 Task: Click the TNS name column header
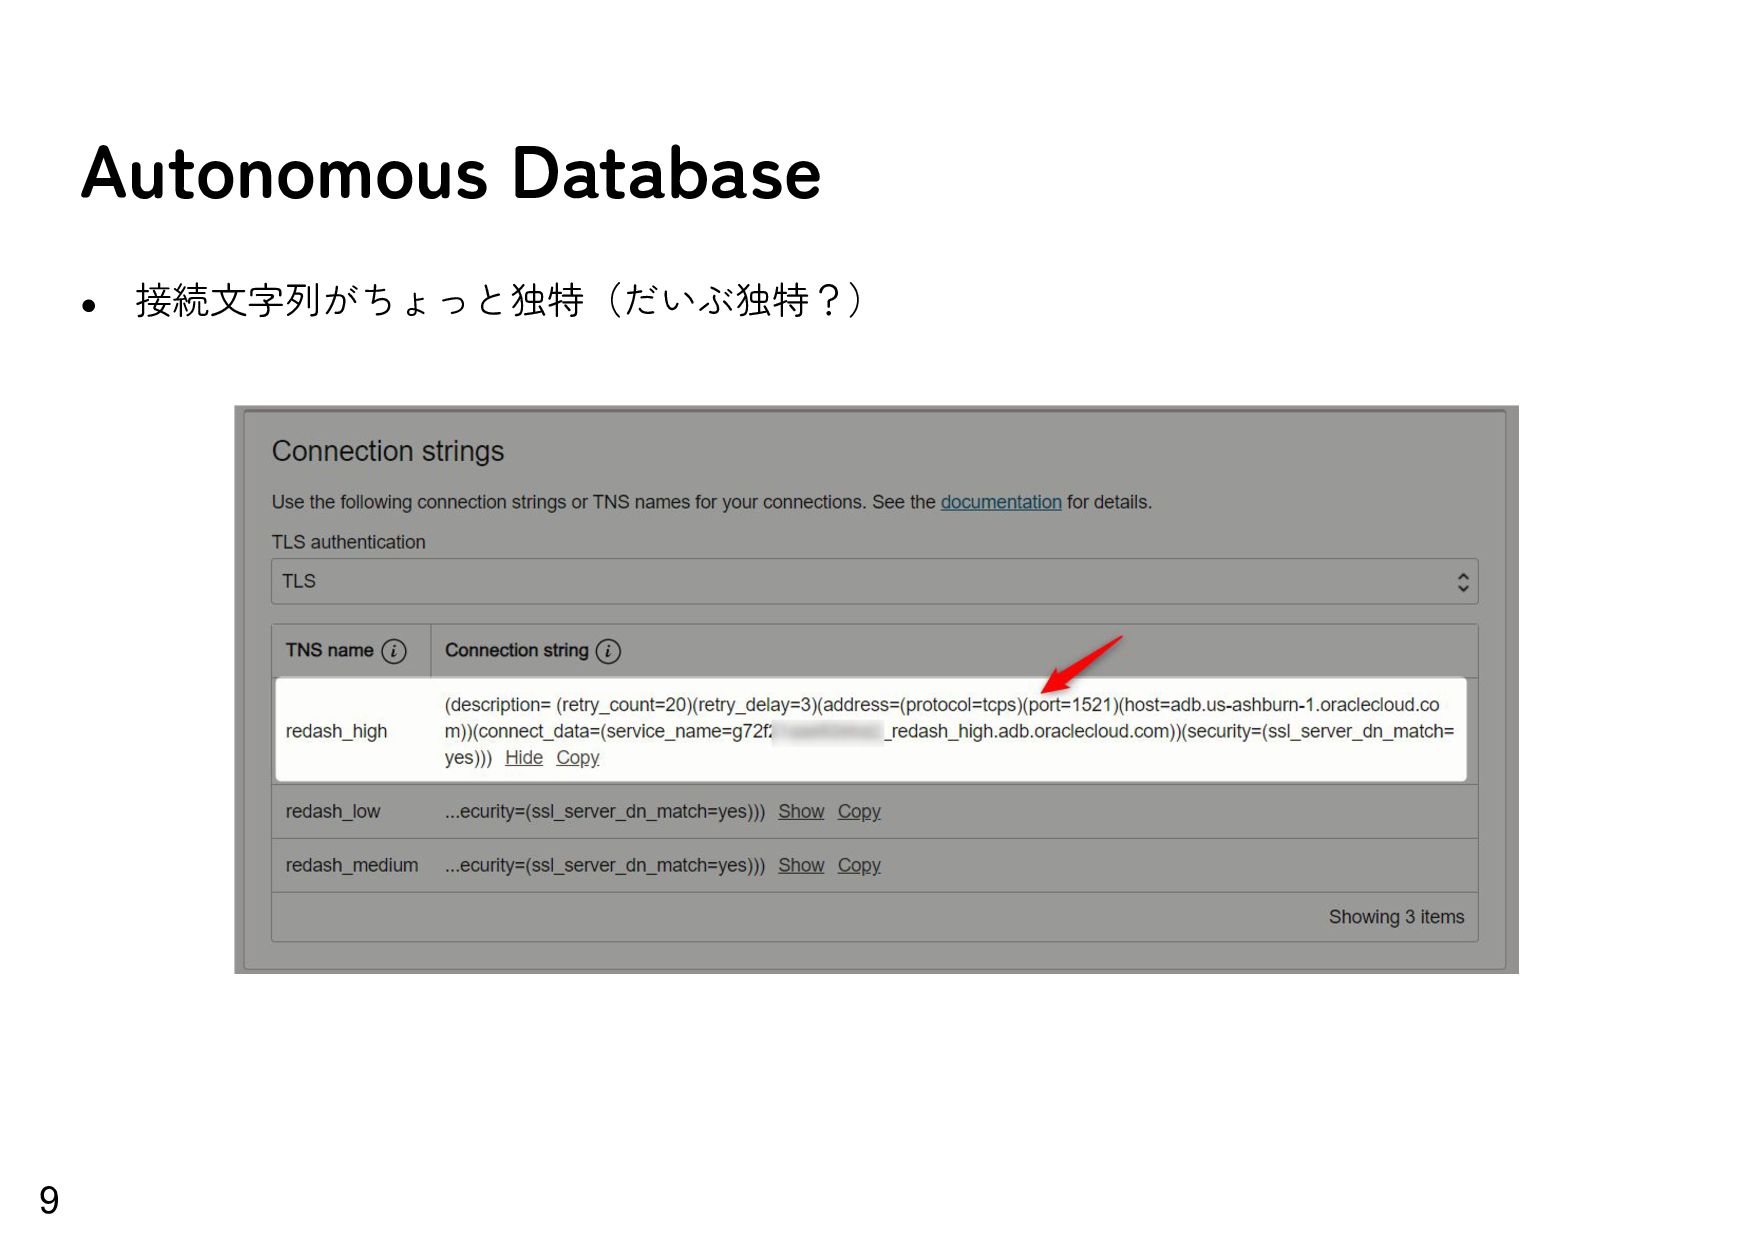tap(329, 651)
